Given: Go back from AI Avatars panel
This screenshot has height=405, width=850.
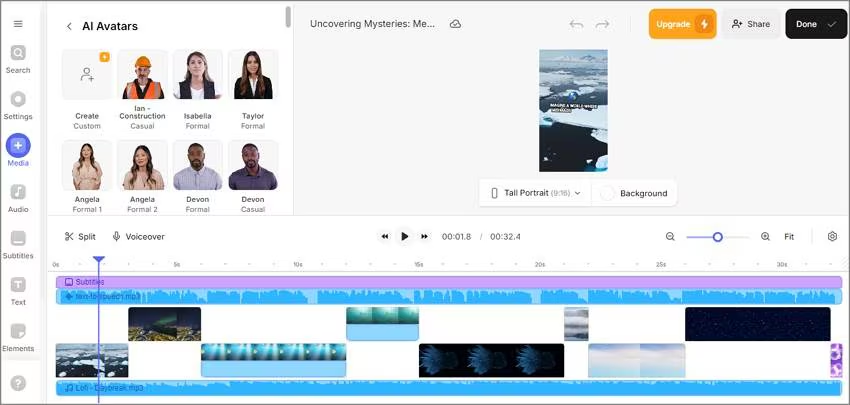Looking at the screenshot, I should [69, 26].
